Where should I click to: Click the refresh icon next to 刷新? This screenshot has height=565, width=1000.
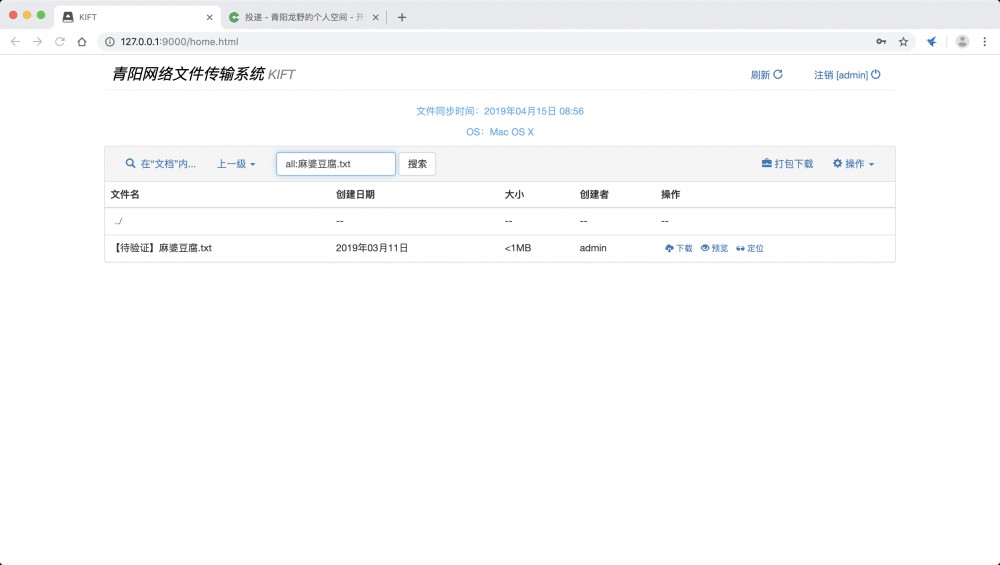(x=778, y=75)
